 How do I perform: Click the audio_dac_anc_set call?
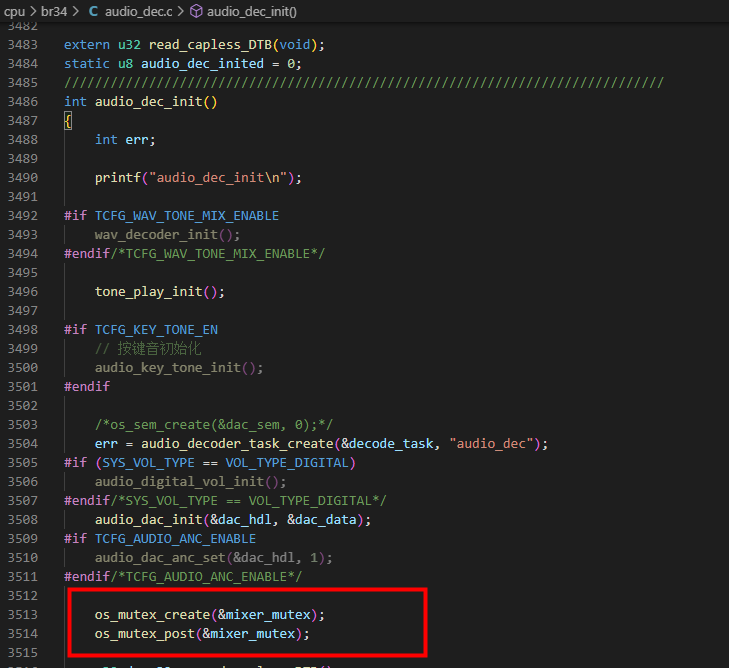213,558
